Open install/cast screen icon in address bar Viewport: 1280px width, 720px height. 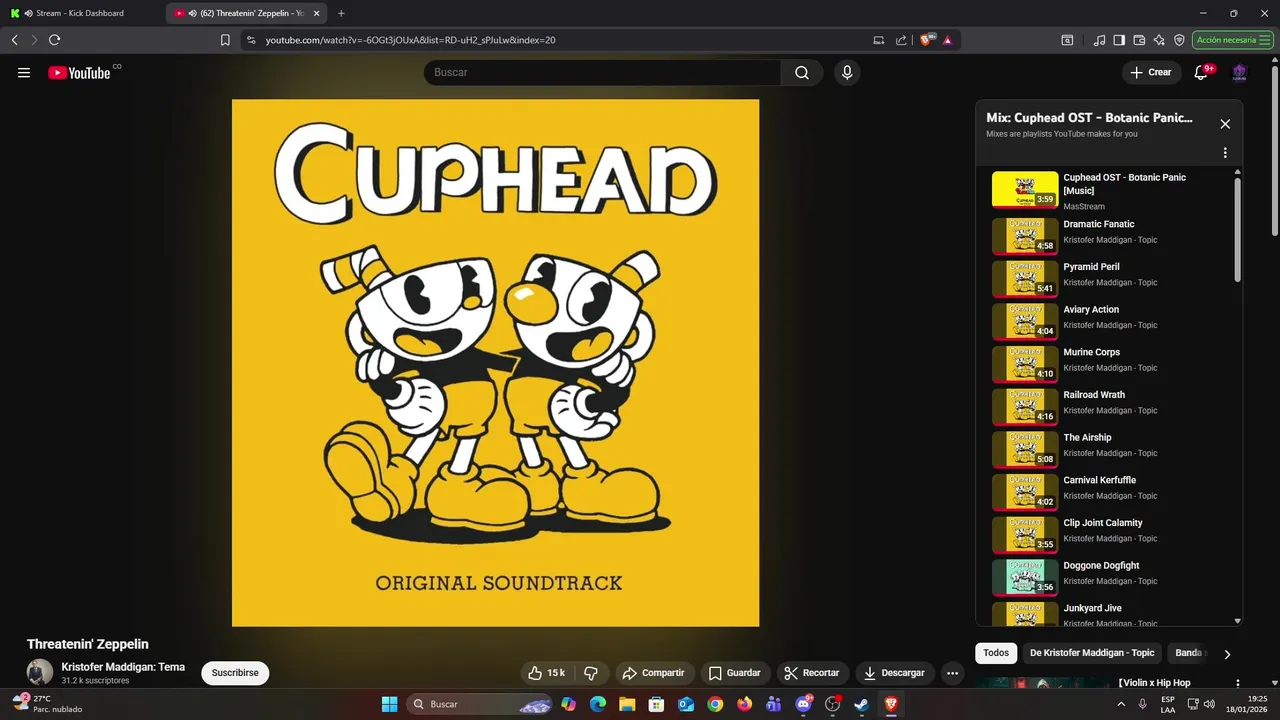879,40
